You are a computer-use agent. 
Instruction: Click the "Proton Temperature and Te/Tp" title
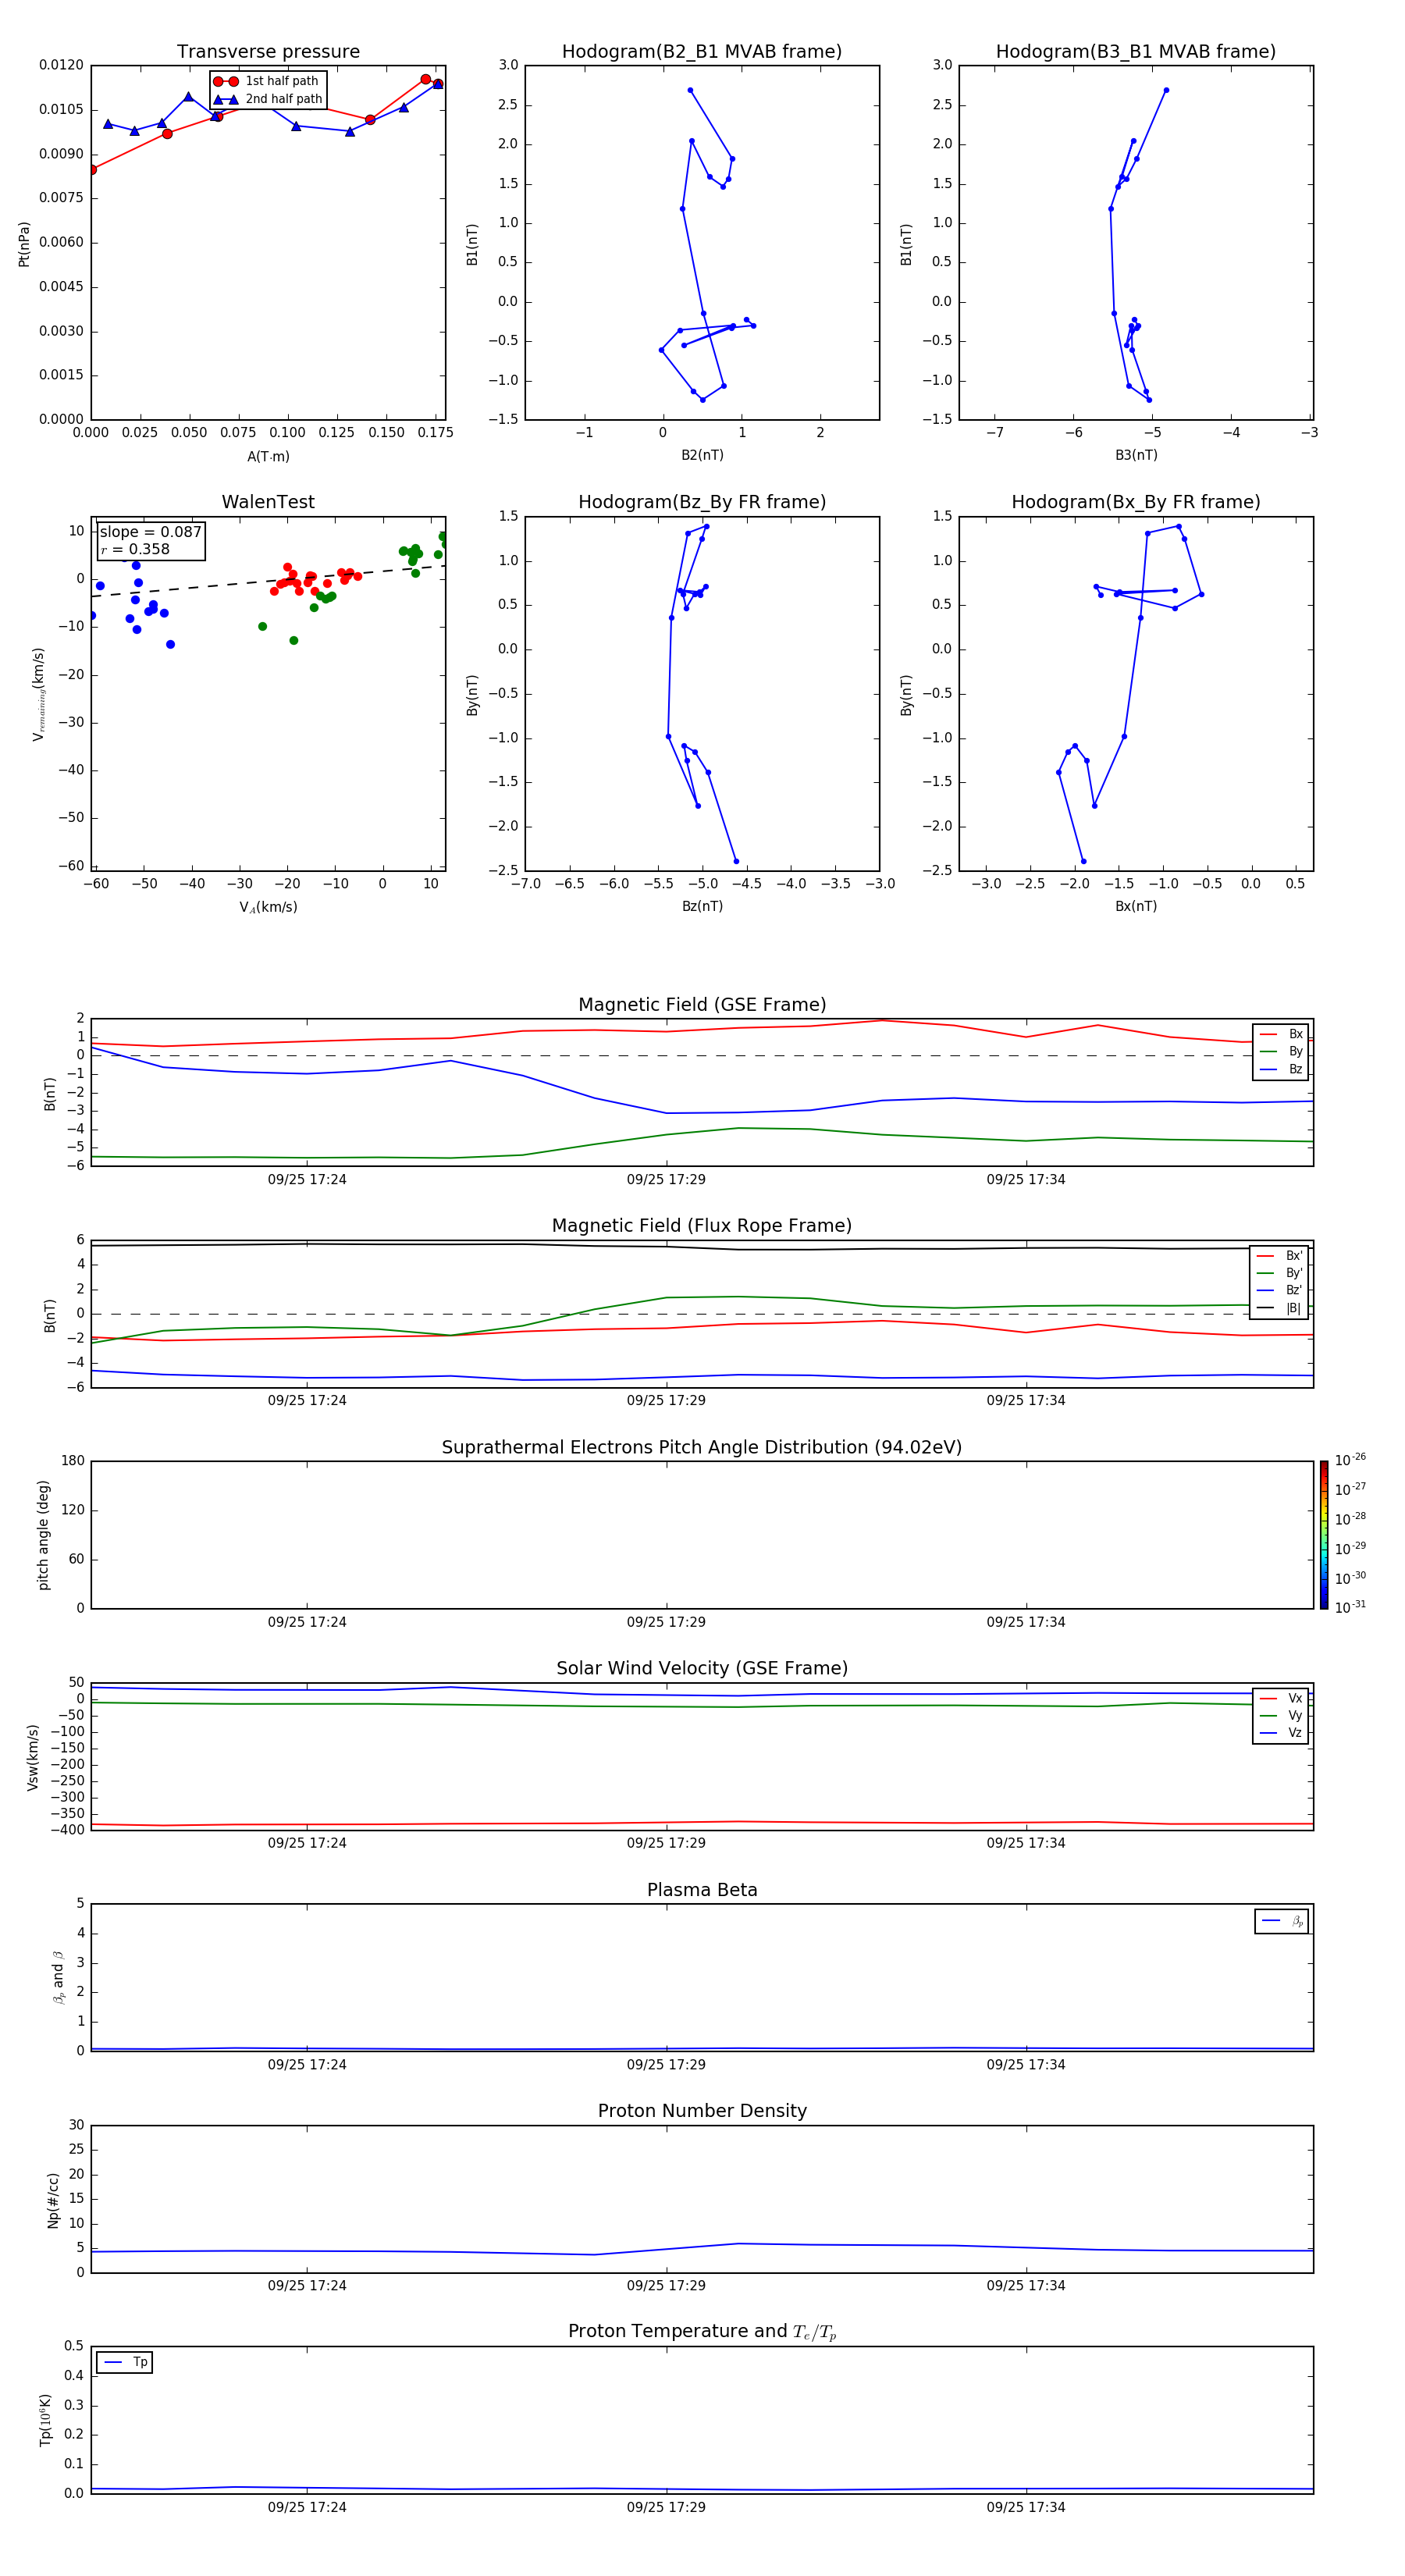[x=702, y=2332]
